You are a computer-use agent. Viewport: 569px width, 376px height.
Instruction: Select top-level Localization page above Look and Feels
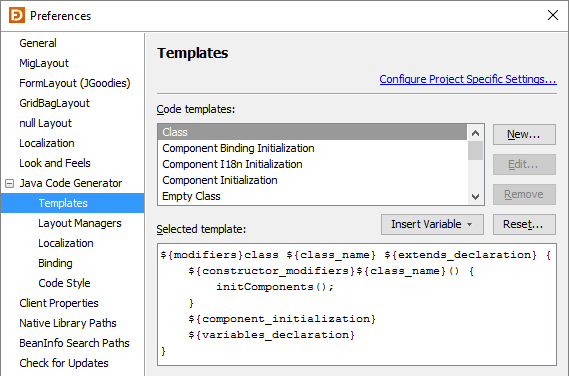pos(47,143)
